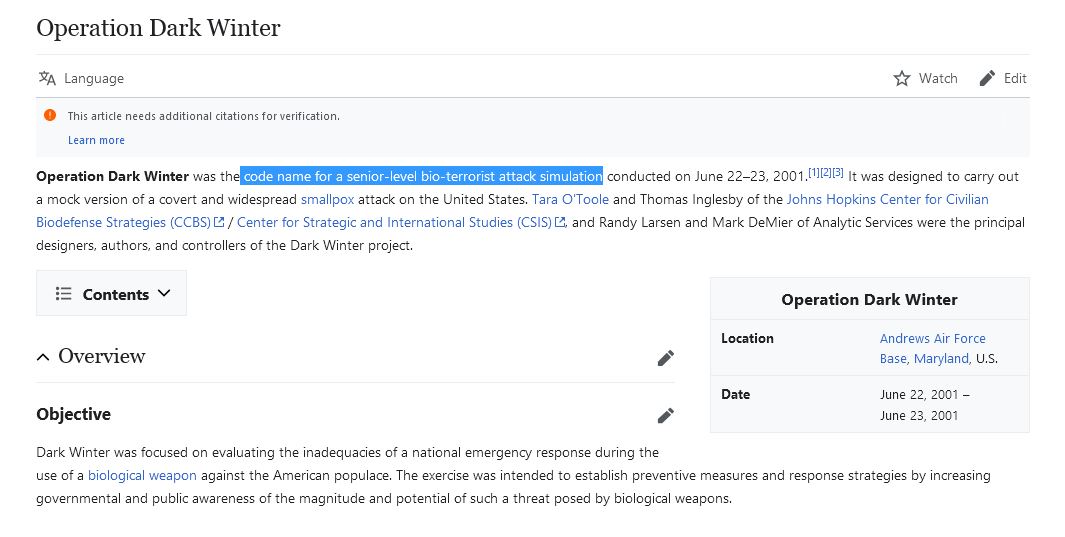The image size is (1065, 537).
Task: Click the Edit pencil icon at top
Action: (x=987, y=78)
